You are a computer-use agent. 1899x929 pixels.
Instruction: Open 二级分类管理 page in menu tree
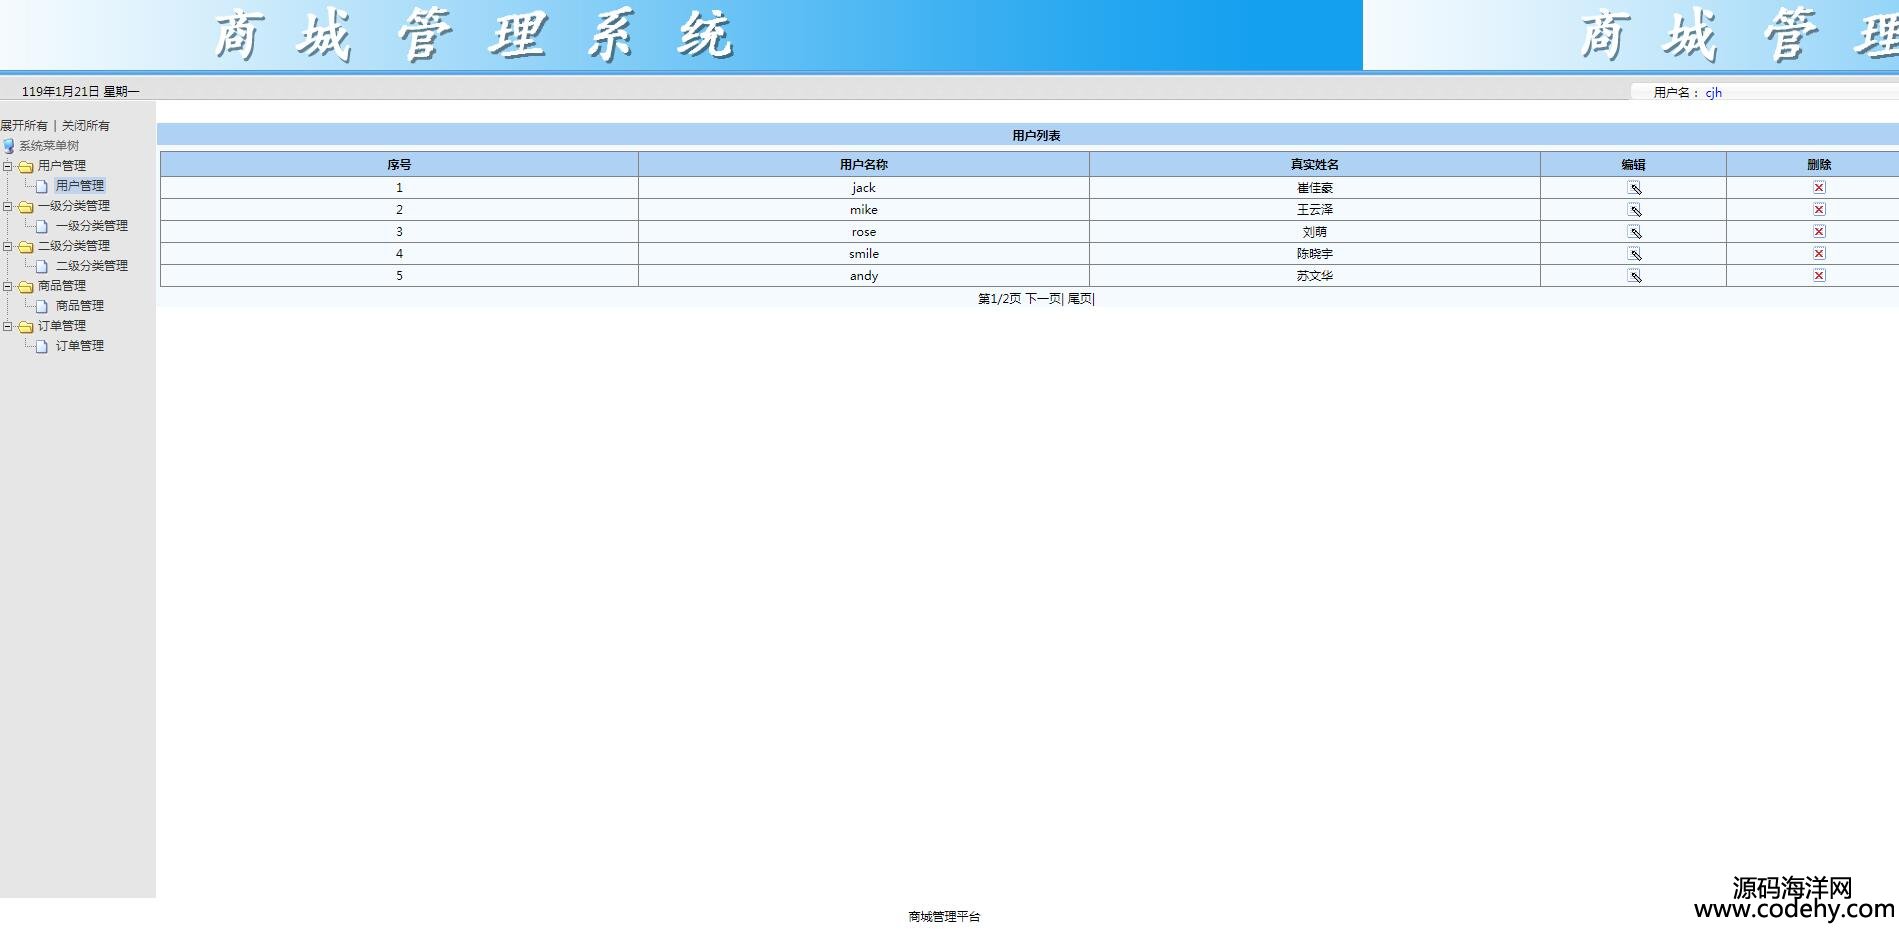click(x=92, y=266)
